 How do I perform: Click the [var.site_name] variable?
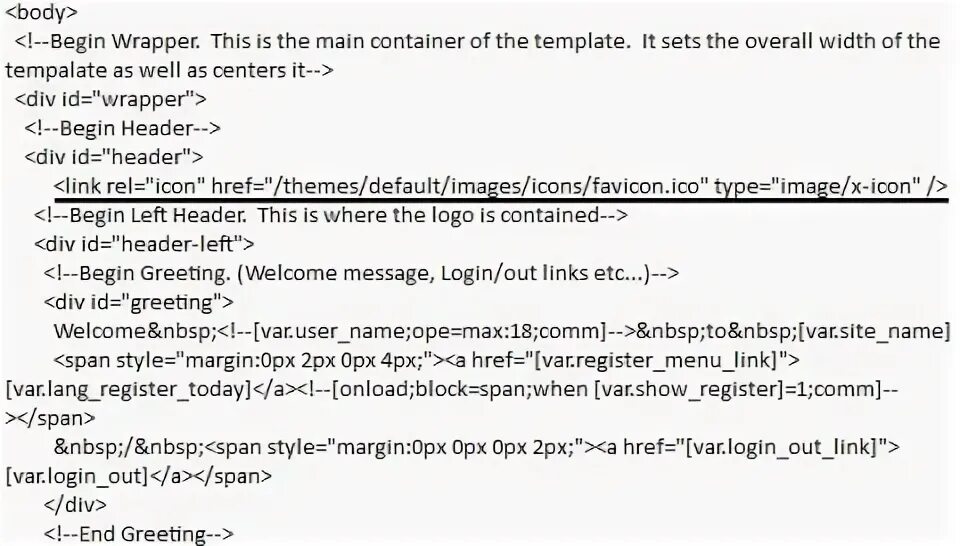pyautogui.click(x=874, y=331)
